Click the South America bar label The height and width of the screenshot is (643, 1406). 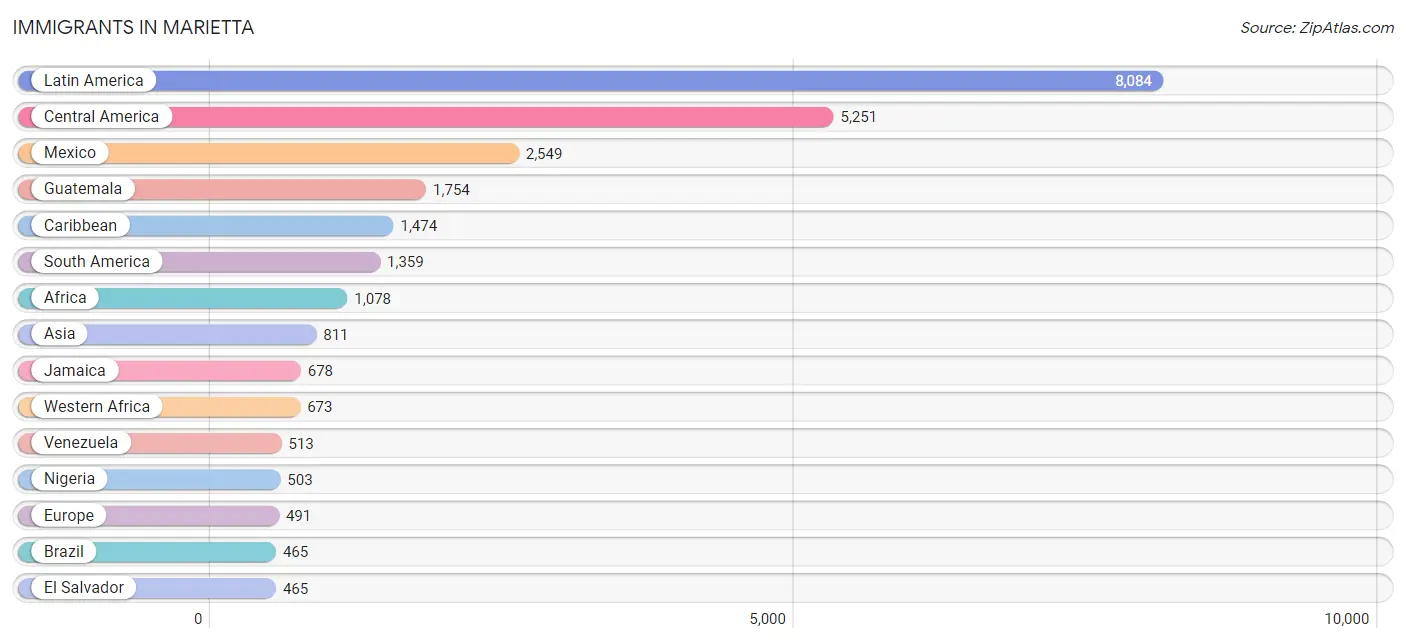[96, 262]
